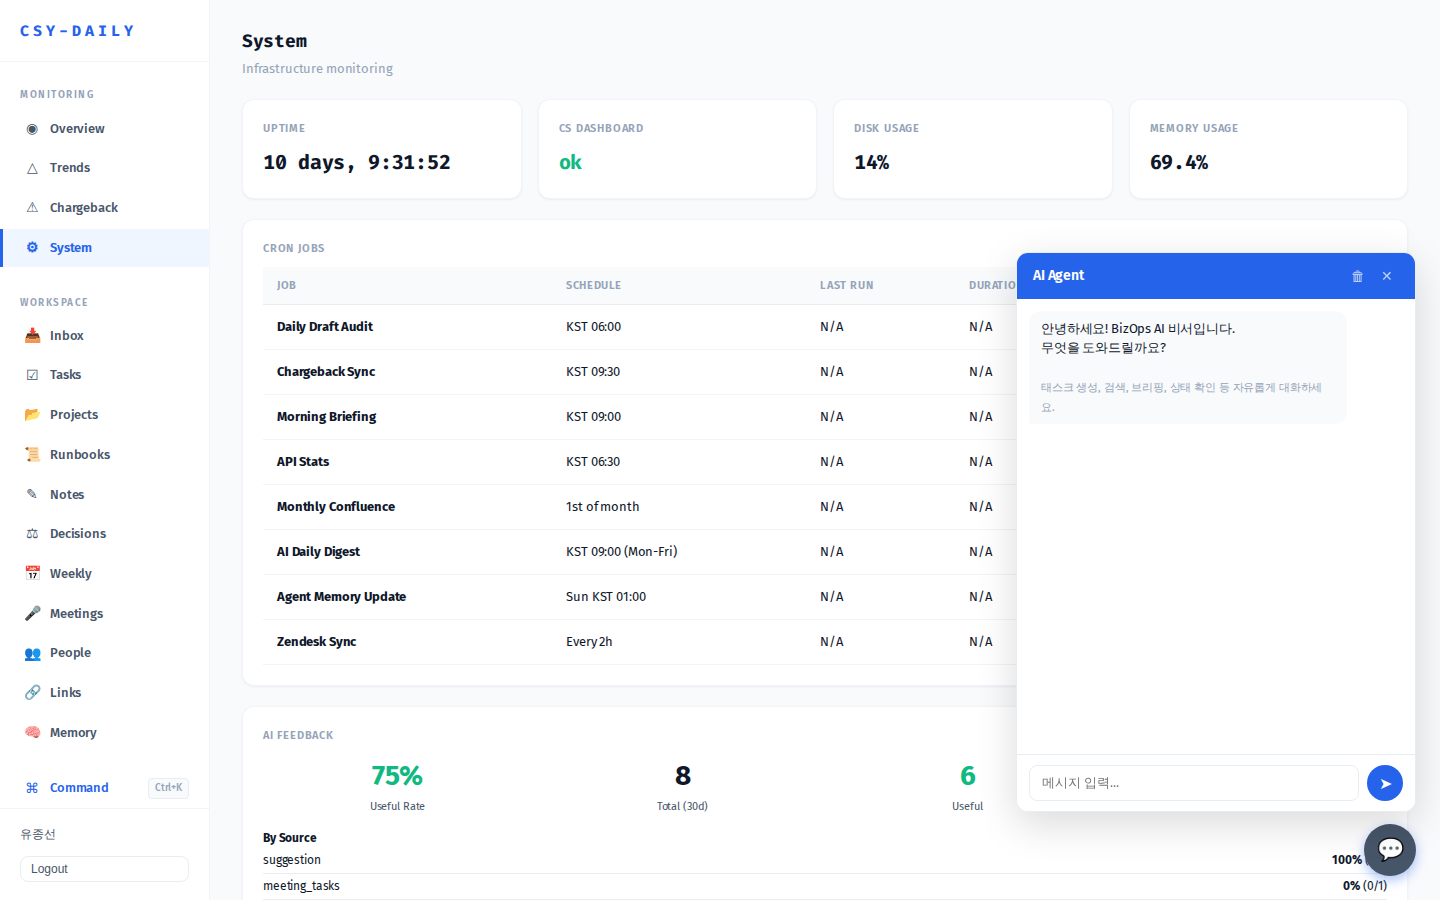Image resolution: width=1440 pixels, height=900 pixels.
Task: Select System under Monitoring menu
Action: pyautogui.click(x=71, y=247)
